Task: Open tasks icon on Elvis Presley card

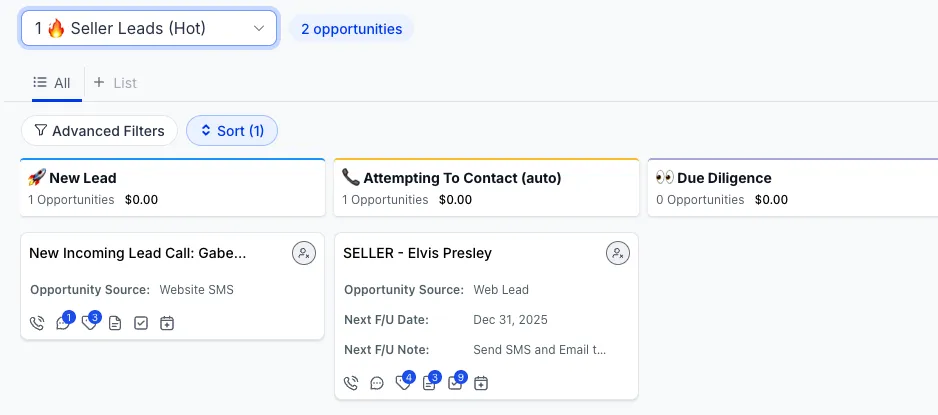Action: tap(455, 383)
